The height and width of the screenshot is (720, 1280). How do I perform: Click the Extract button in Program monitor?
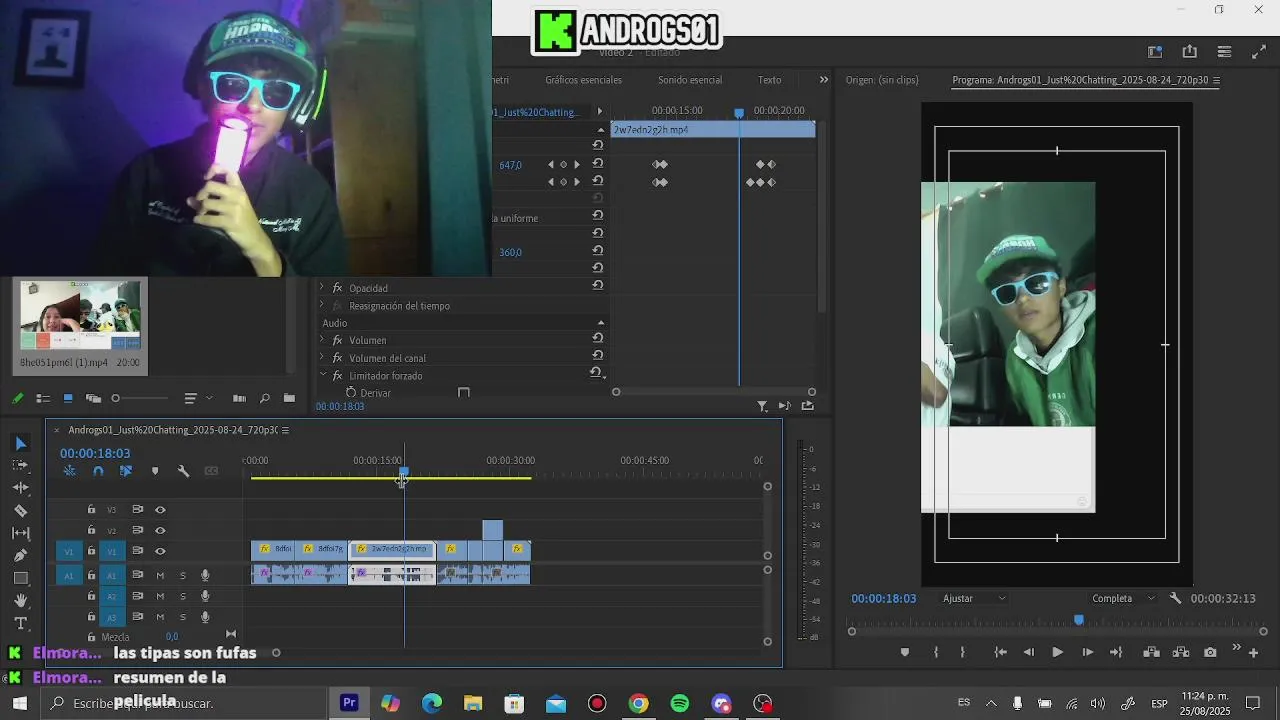pos(1181,652)
